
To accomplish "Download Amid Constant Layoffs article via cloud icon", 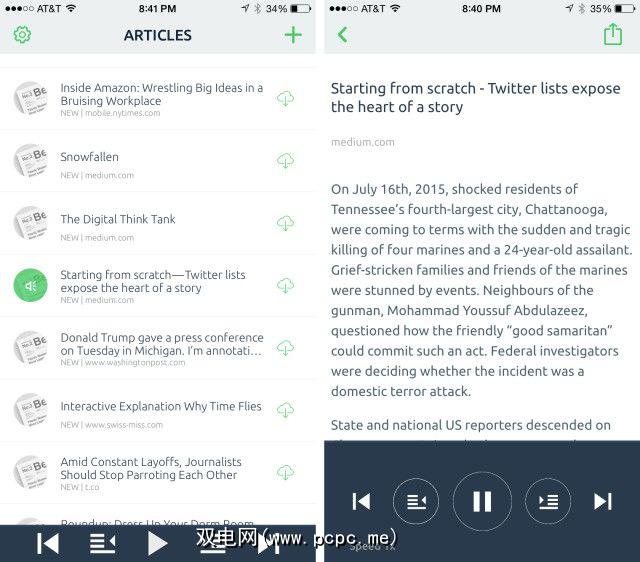I will click(x=285, y=472).
